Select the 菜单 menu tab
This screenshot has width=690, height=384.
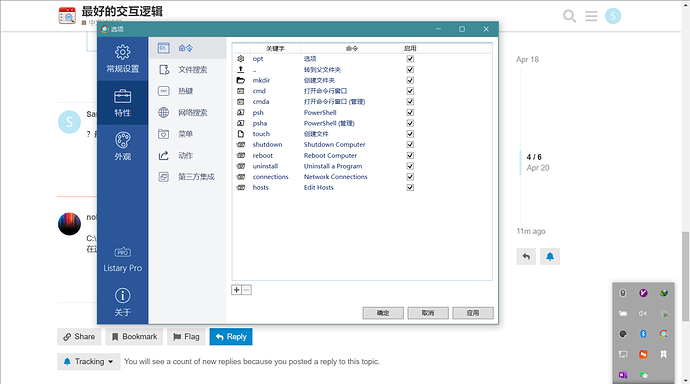(x=188, y=134)
